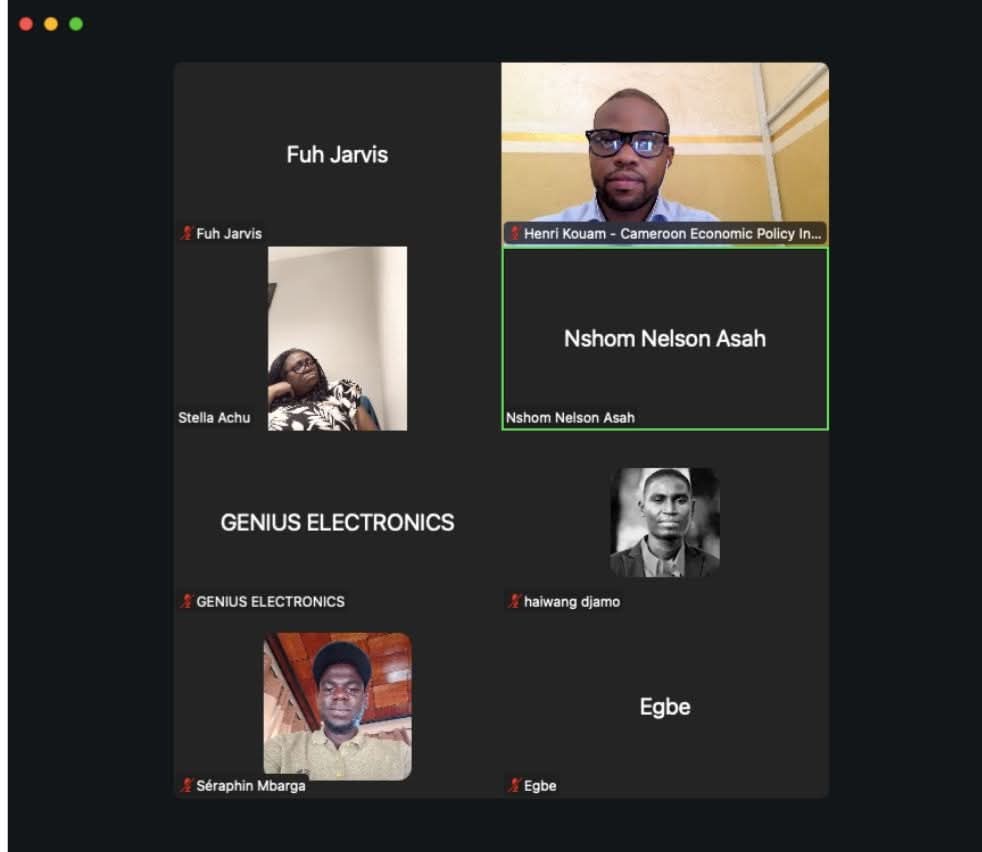Select the active speaker Nshom Nelson Asah tile
This screenshot has height=852, width=982.
665,338
